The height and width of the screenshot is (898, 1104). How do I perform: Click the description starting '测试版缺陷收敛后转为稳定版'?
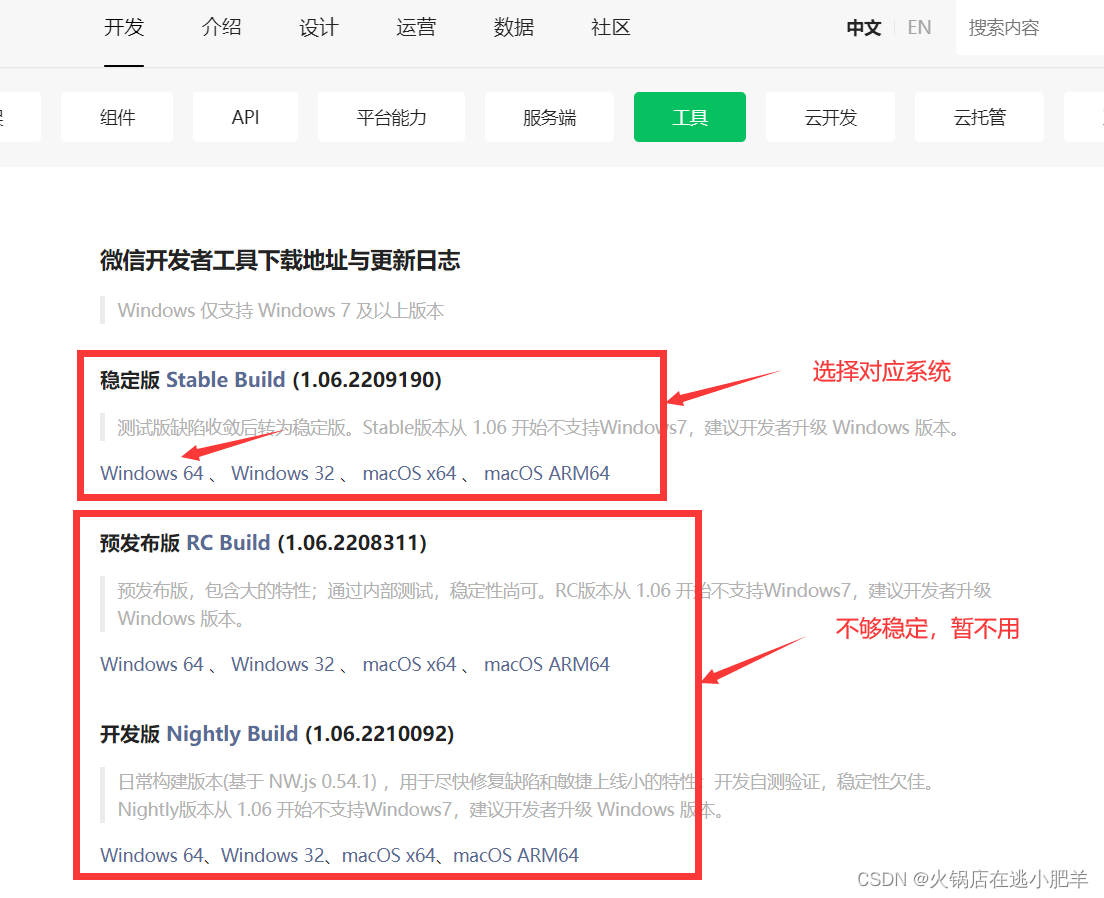coord(539,428)
